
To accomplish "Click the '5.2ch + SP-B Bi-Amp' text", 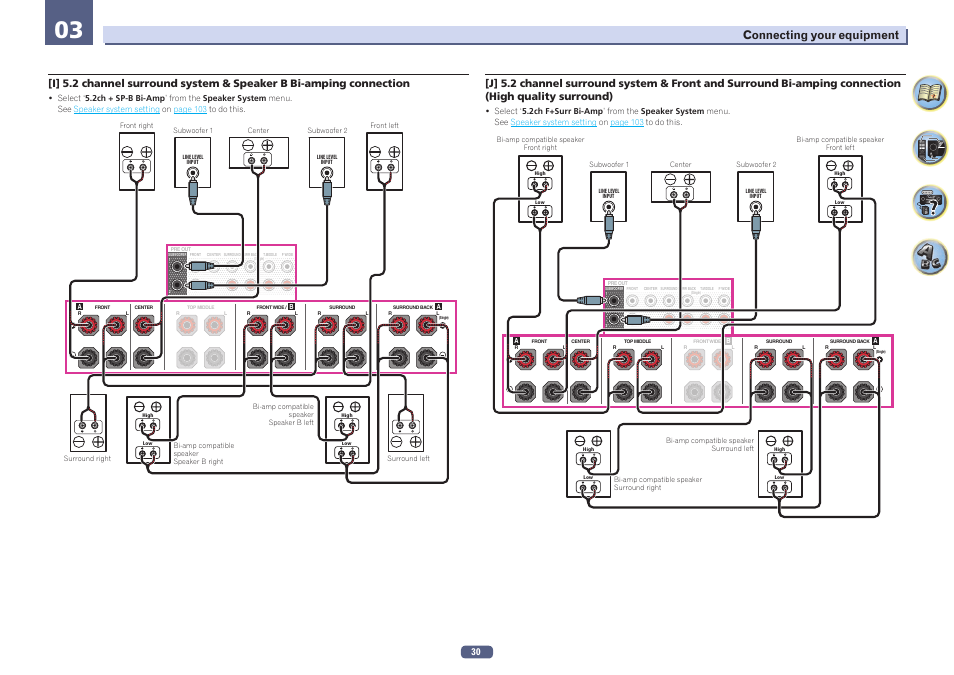I will coord(125,98).
